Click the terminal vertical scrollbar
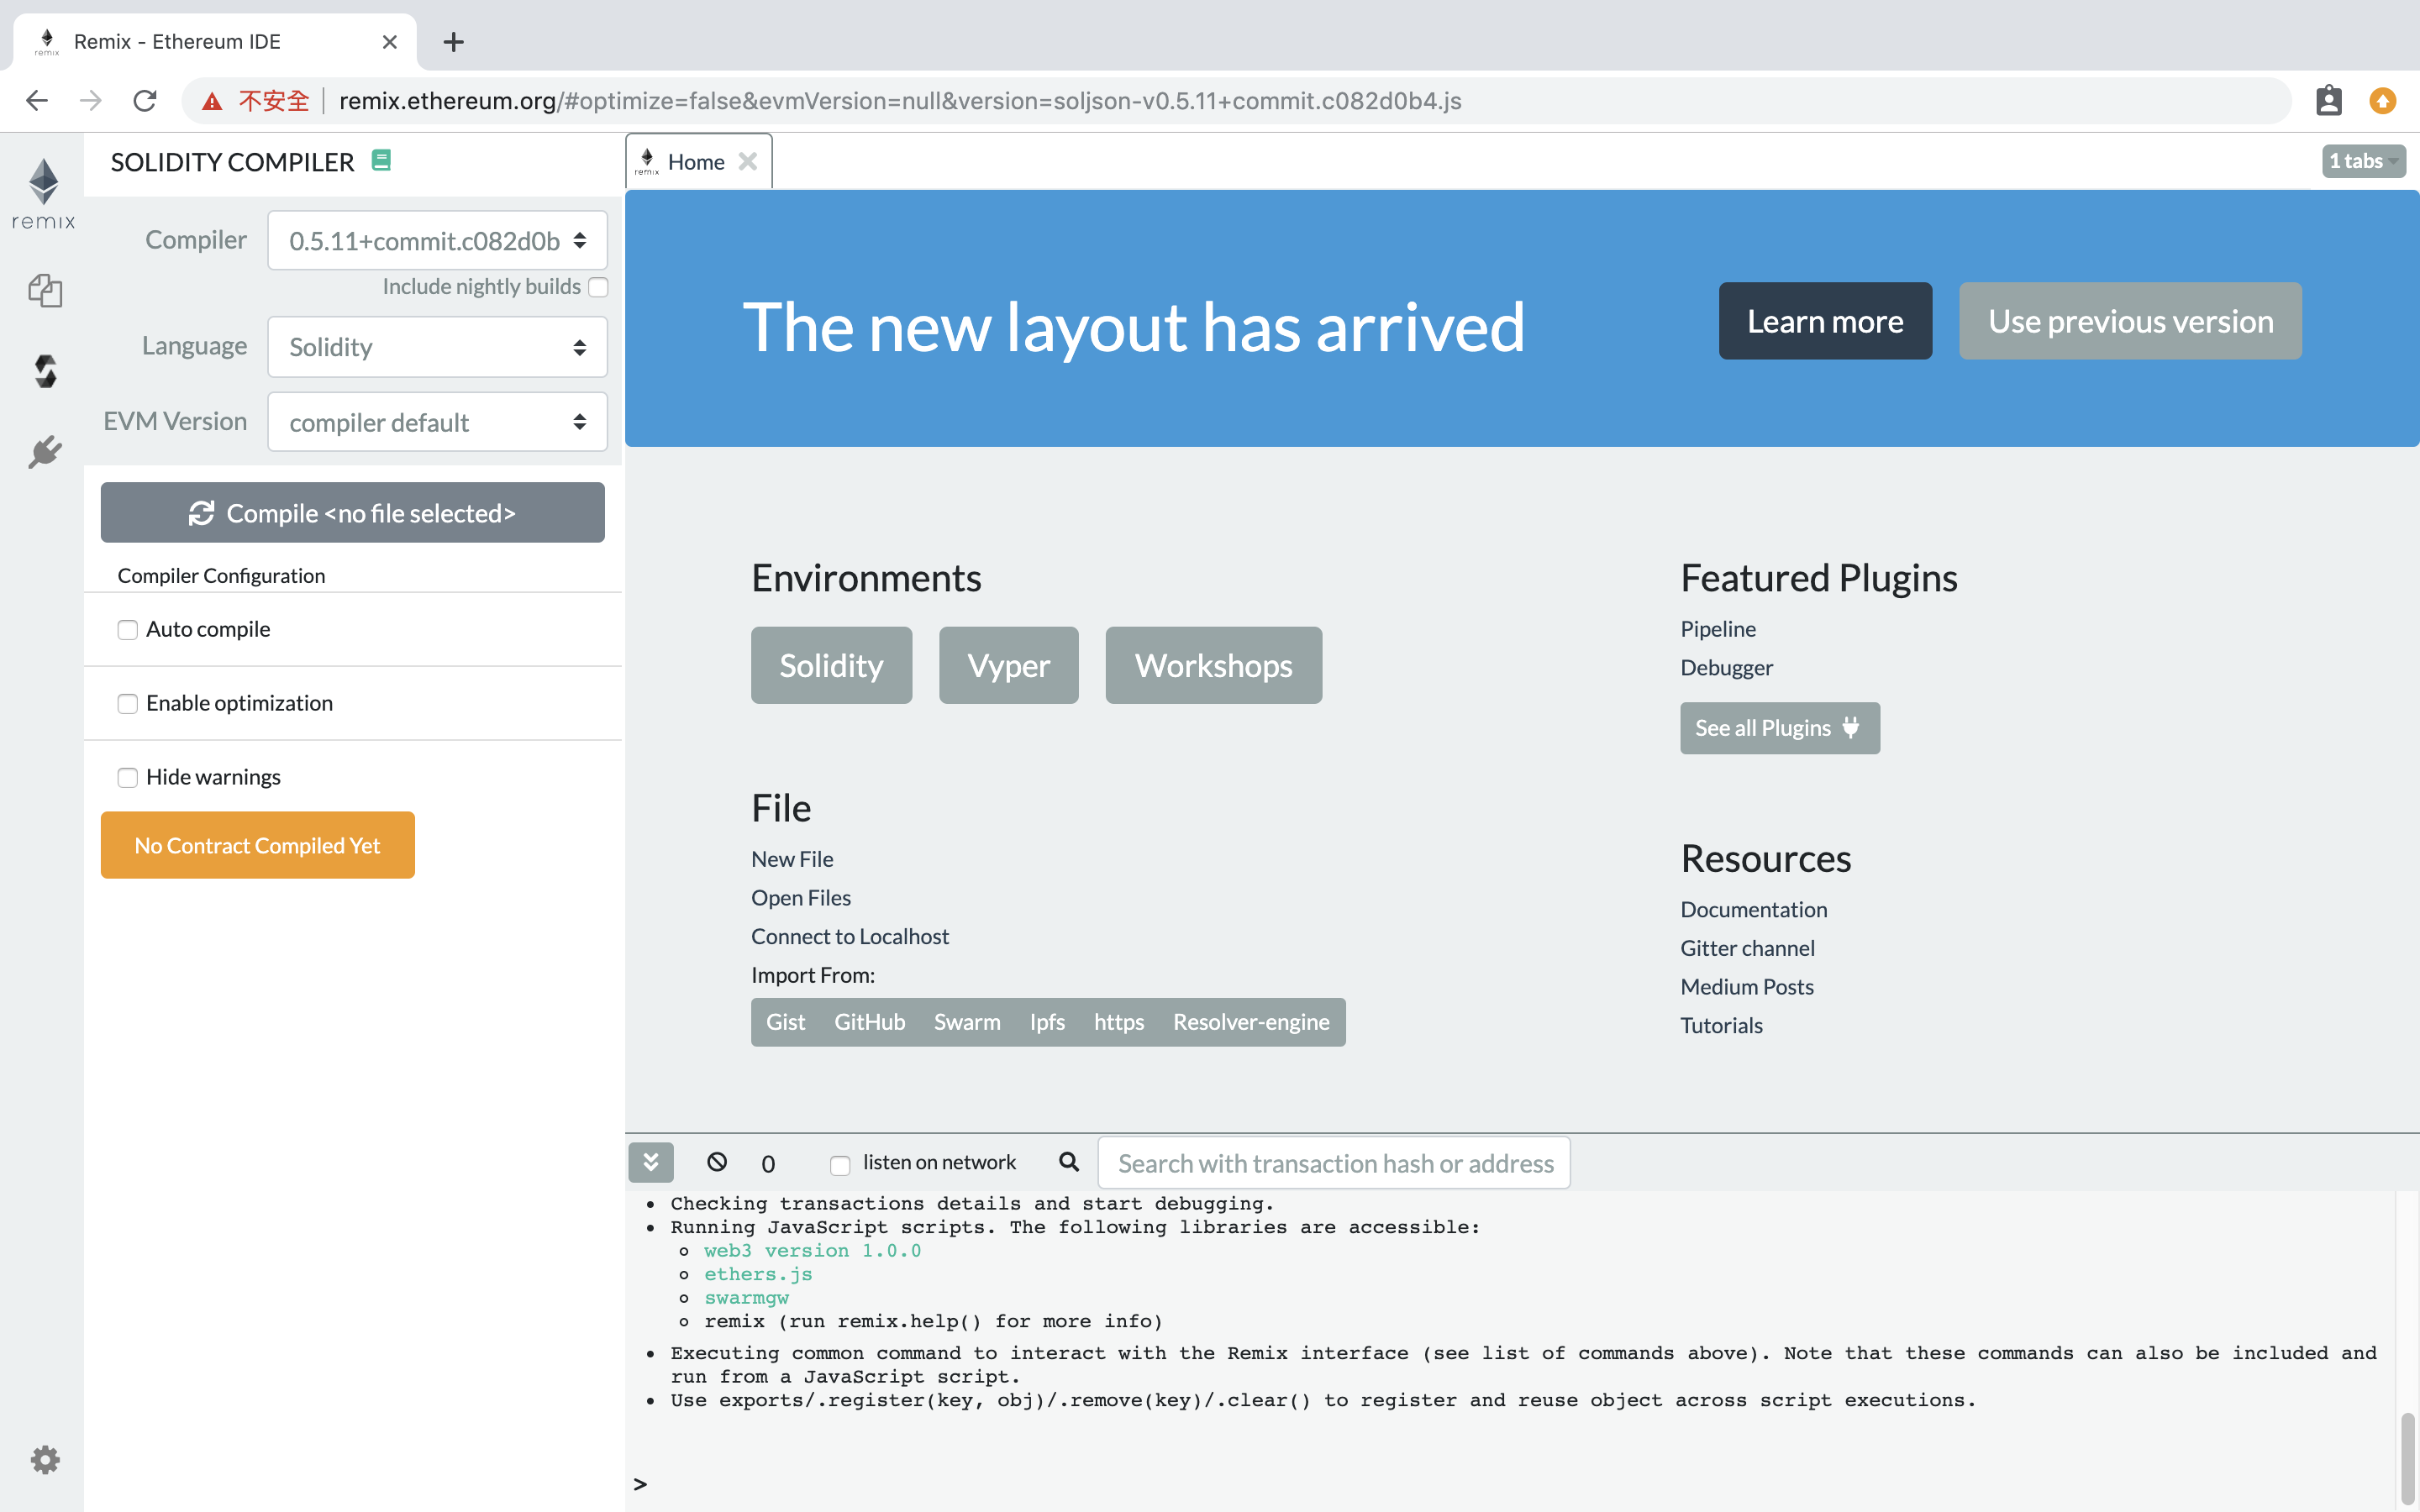 (2407, 1459)
